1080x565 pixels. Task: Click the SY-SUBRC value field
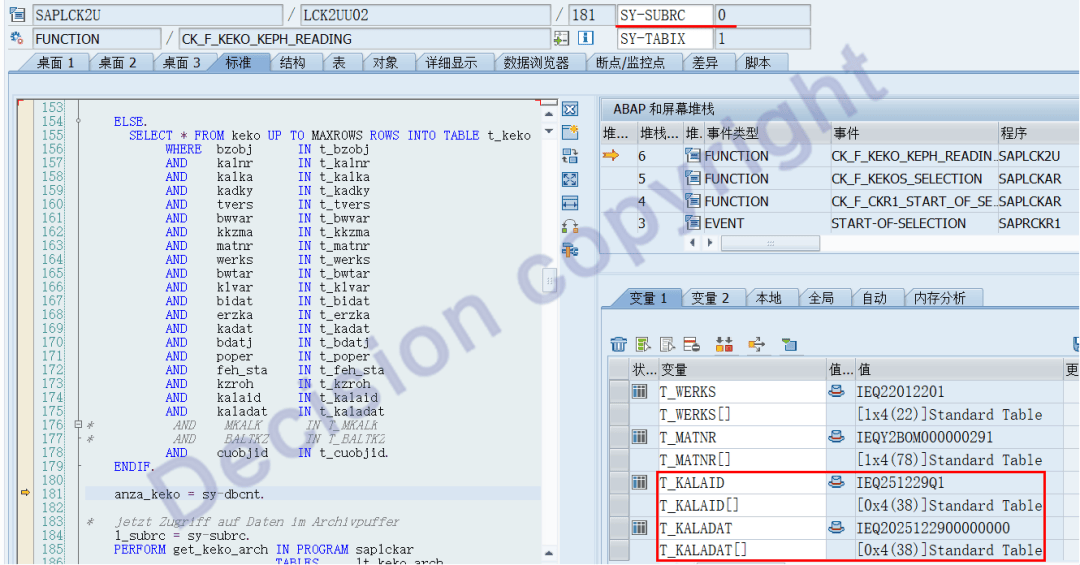pos(761,16)
